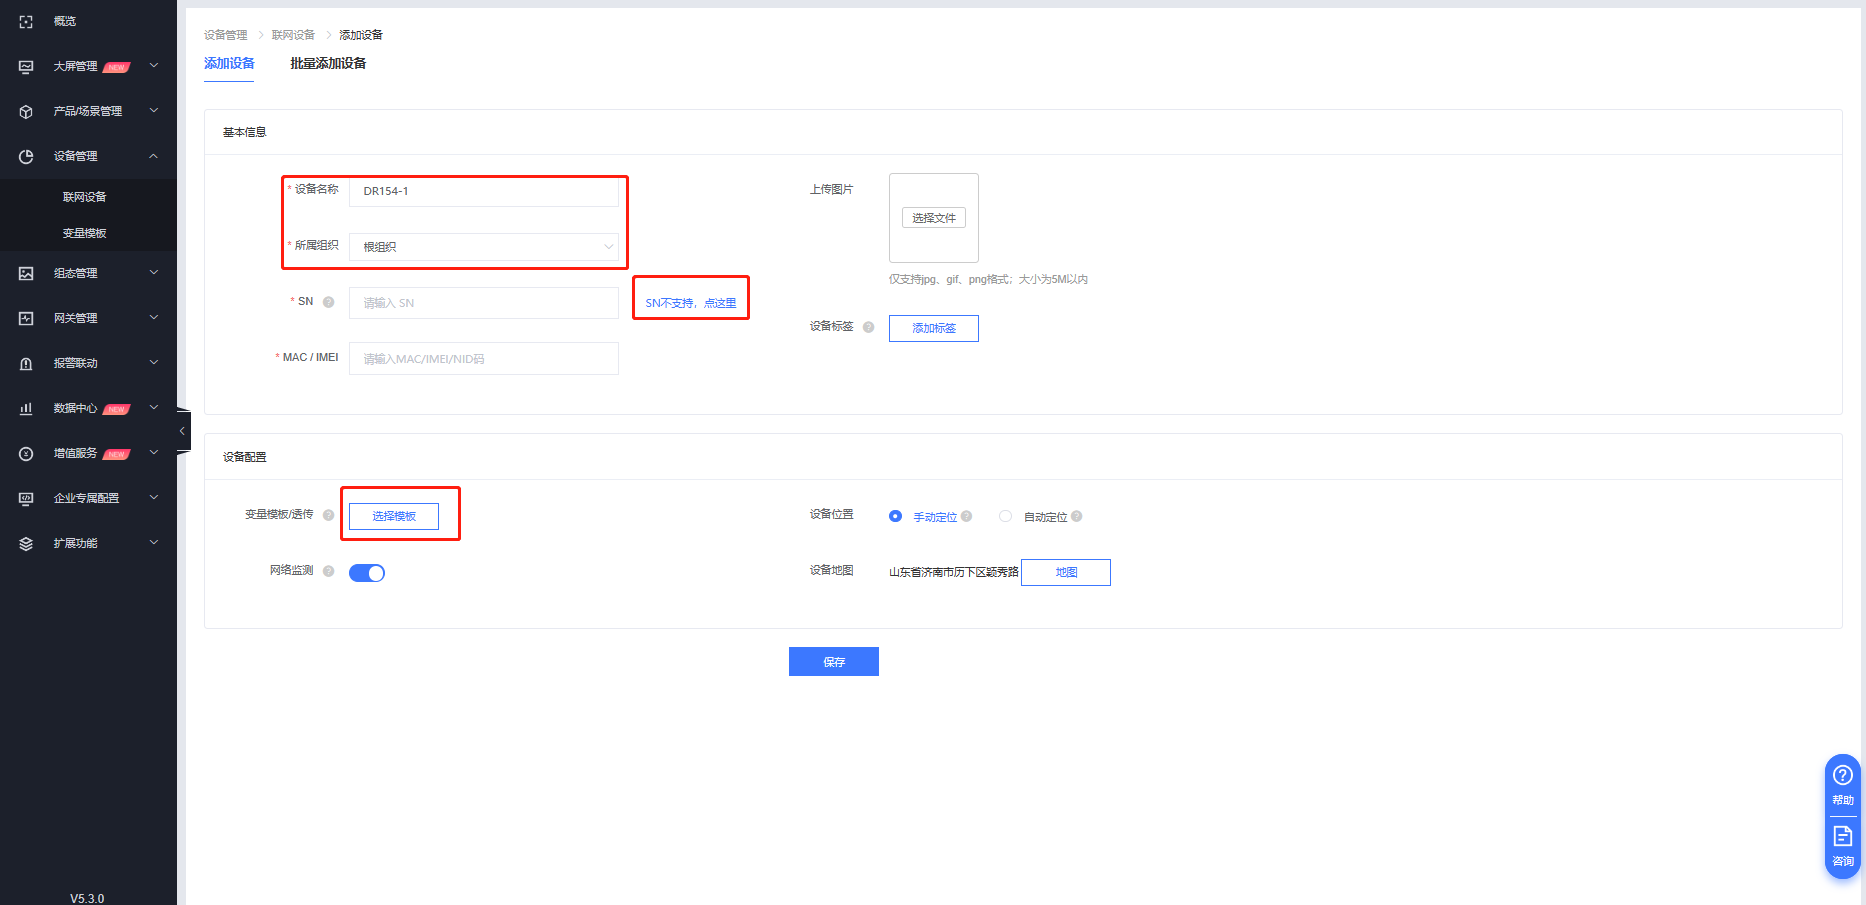
Task: Click the 概览 overview icon in sidebar
Action: [26, 21]
